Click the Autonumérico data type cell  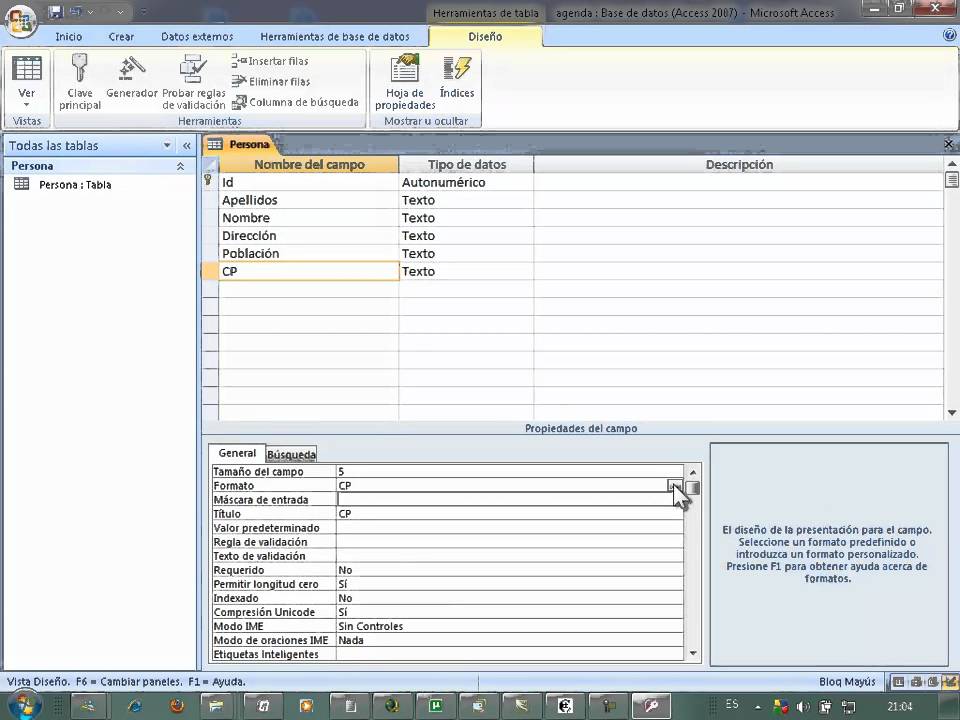pos(466,182)
